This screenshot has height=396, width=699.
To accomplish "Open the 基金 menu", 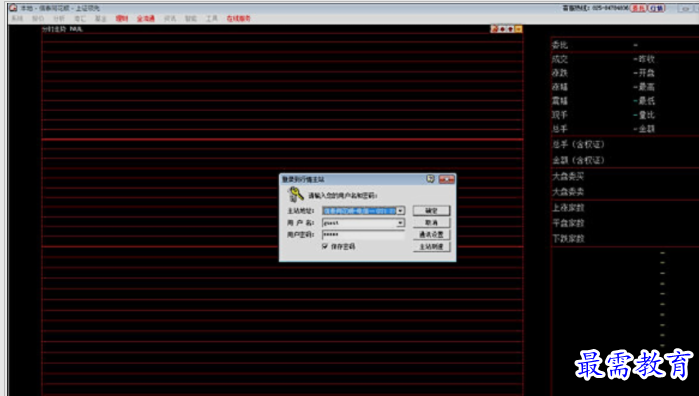I will coord(101,18).
